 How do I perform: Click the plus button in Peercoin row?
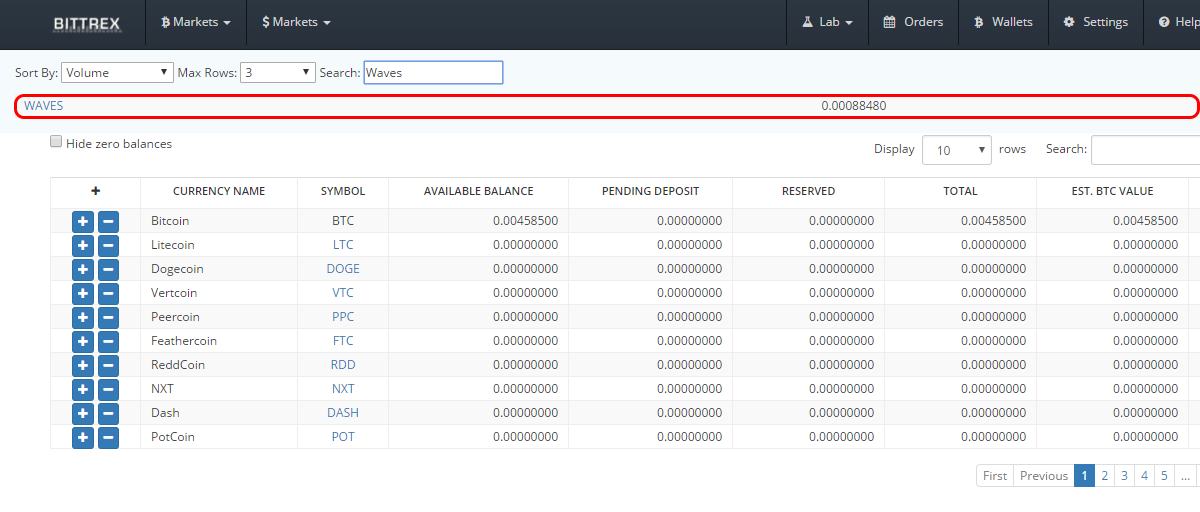(83, 317)
